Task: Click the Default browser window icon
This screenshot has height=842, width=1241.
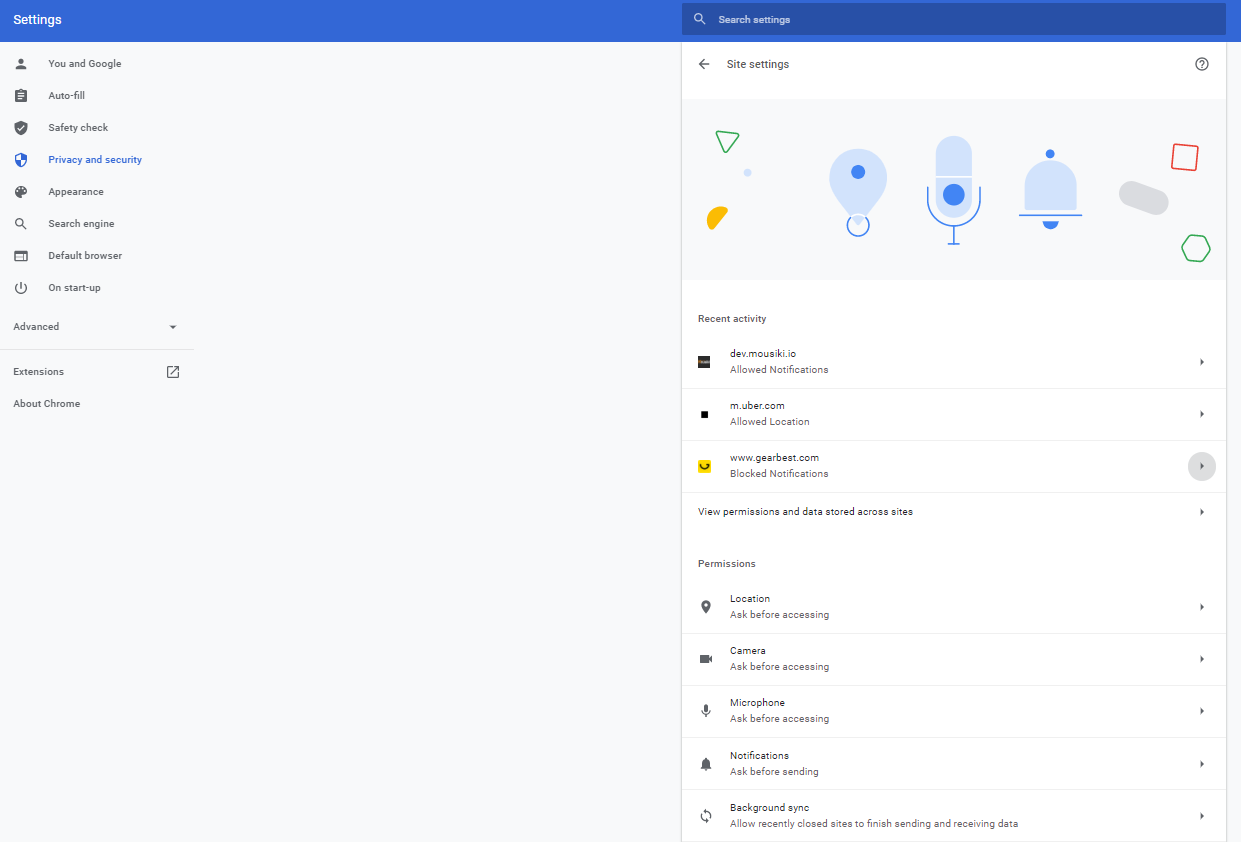Action: [21, 256]
